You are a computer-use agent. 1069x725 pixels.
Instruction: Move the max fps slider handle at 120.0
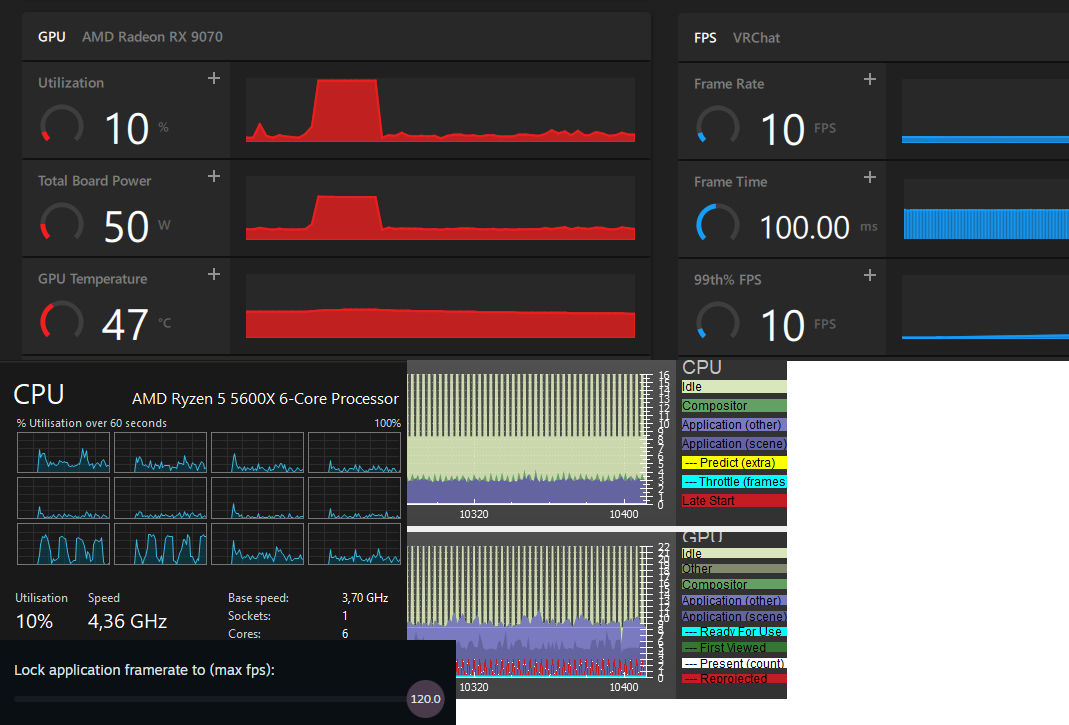pos(425,699)
